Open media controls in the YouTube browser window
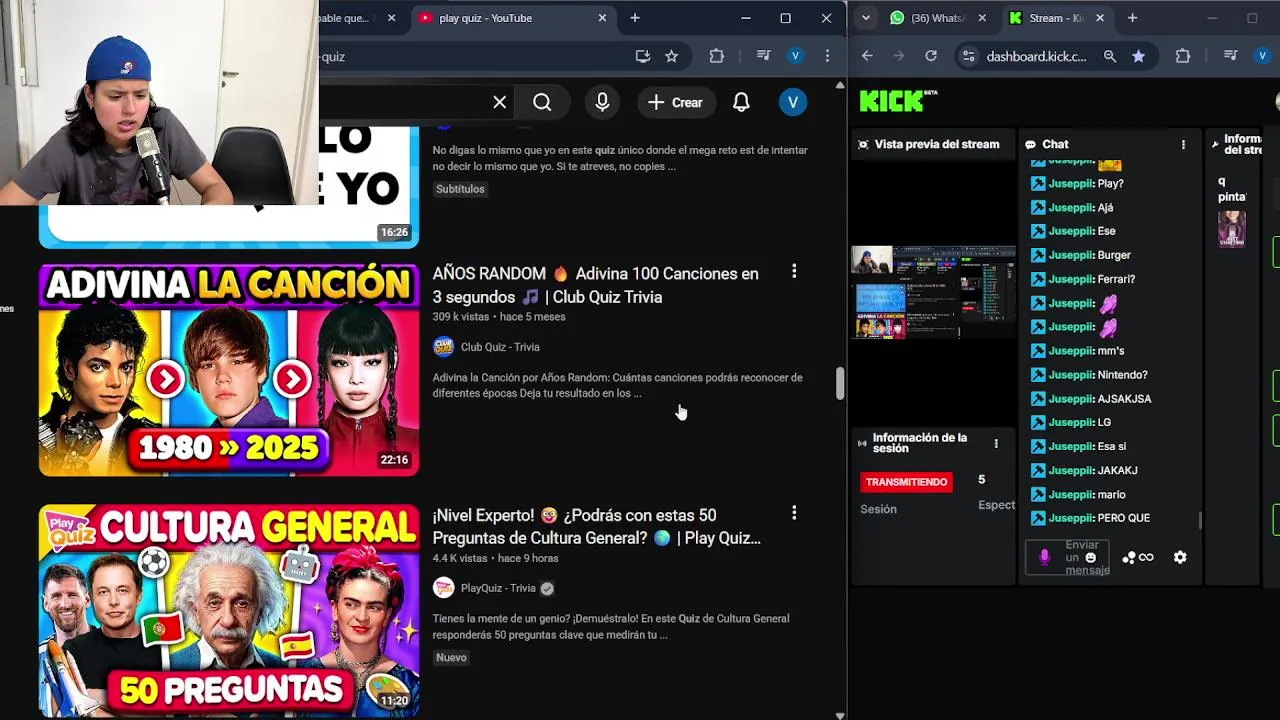This screenshot has width=1280, height=720. [x=763, y=56]
